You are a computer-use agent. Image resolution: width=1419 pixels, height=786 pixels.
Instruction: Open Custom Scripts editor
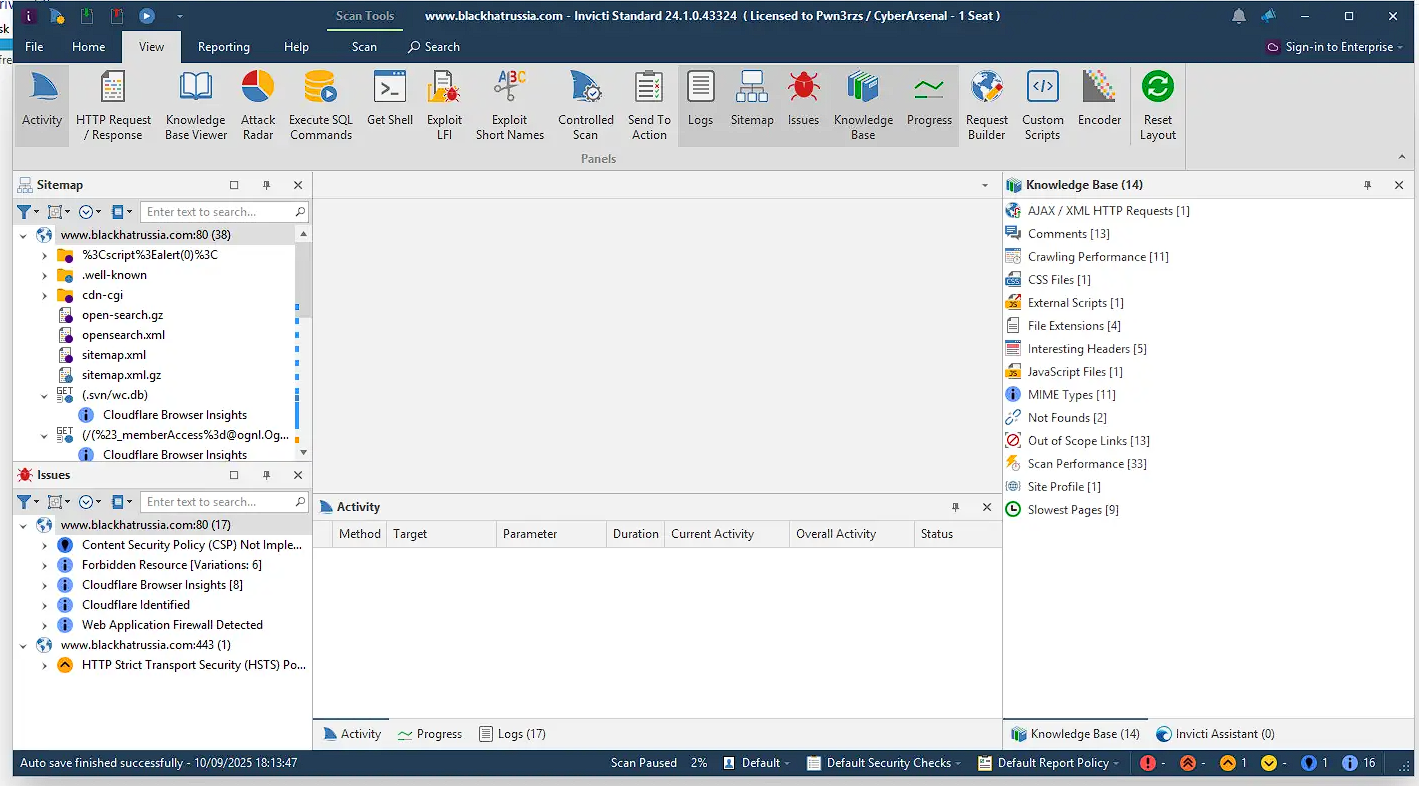pos(1043,105)
